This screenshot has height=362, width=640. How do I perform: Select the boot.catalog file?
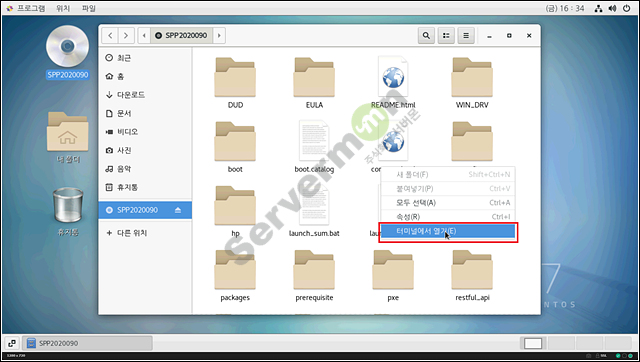(x=314, y=142)
